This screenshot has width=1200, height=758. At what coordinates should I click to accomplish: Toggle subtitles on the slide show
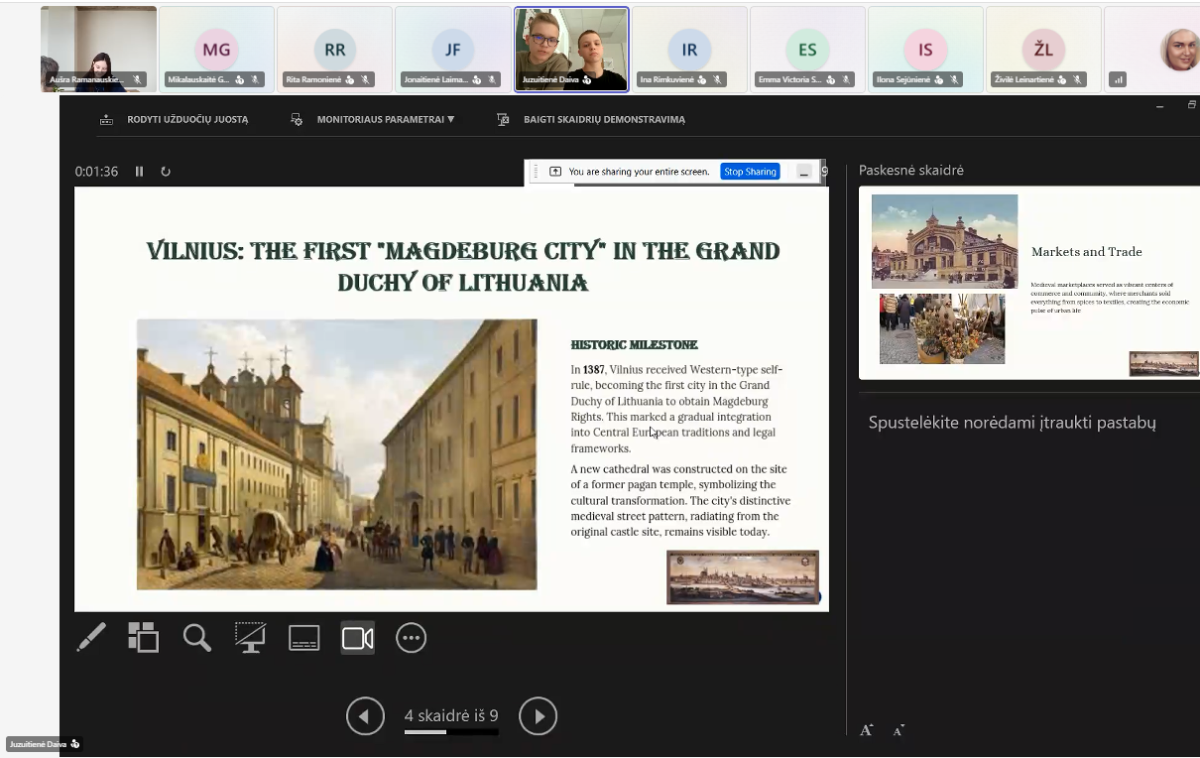click(x=304, y=637)
